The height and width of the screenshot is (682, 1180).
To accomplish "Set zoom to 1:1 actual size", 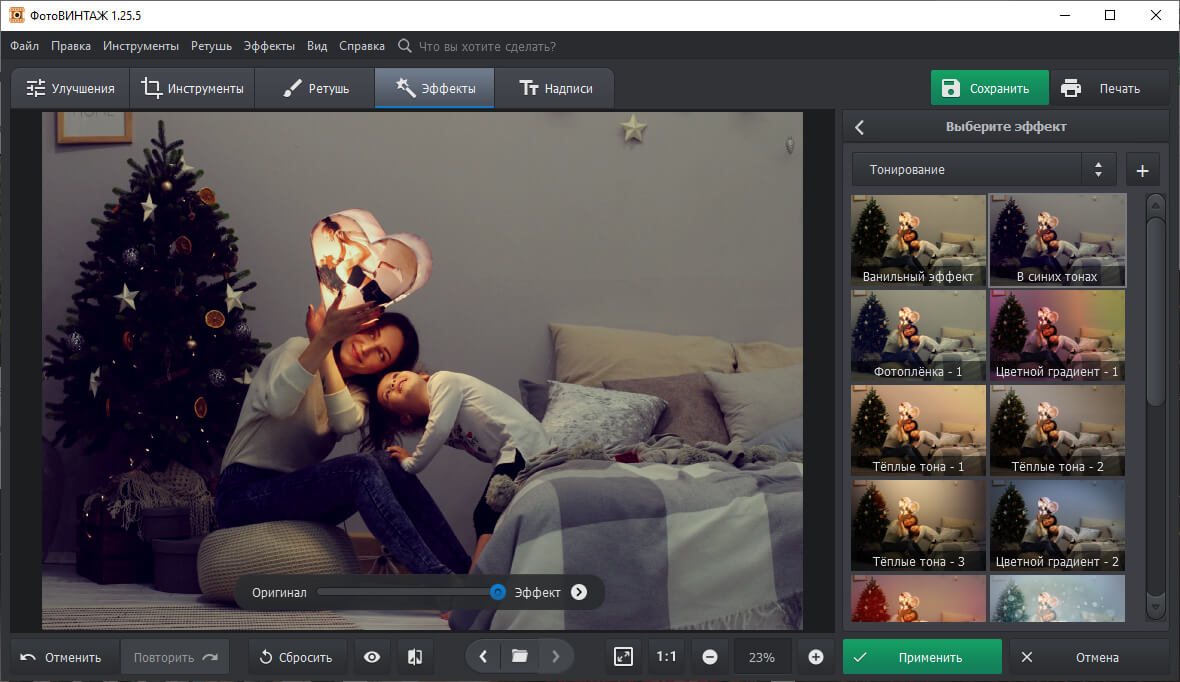I will point(666,657).
